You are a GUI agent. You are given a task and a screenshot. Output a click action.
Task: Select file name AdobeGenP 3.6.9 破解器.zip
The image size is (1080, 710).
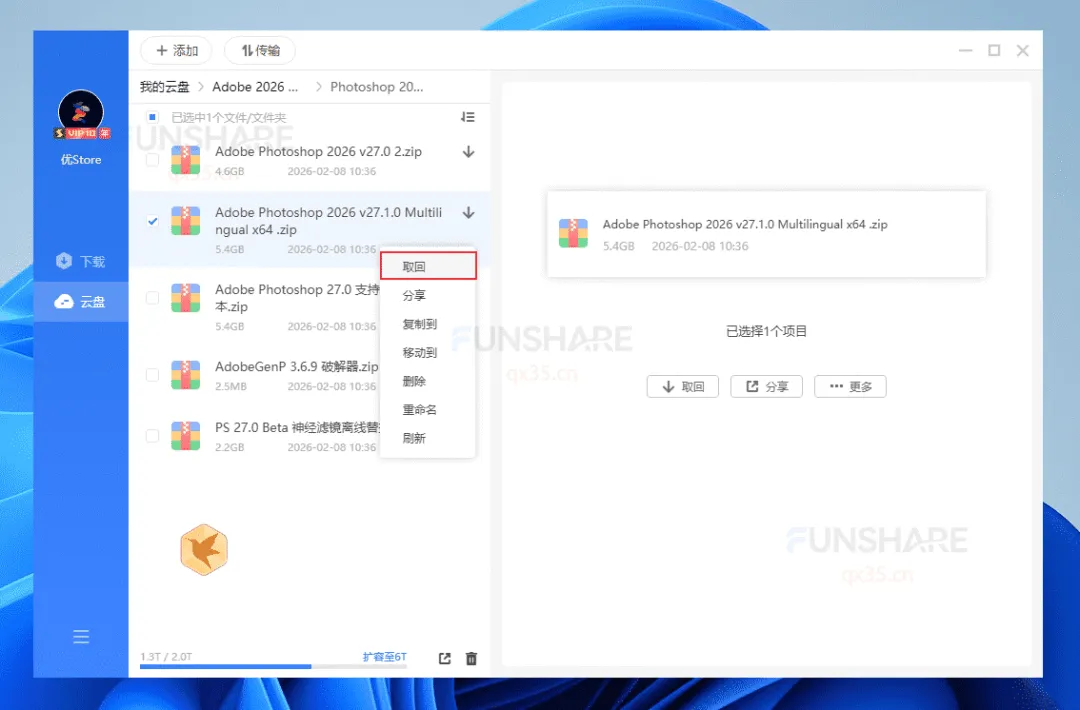[297, 366]
